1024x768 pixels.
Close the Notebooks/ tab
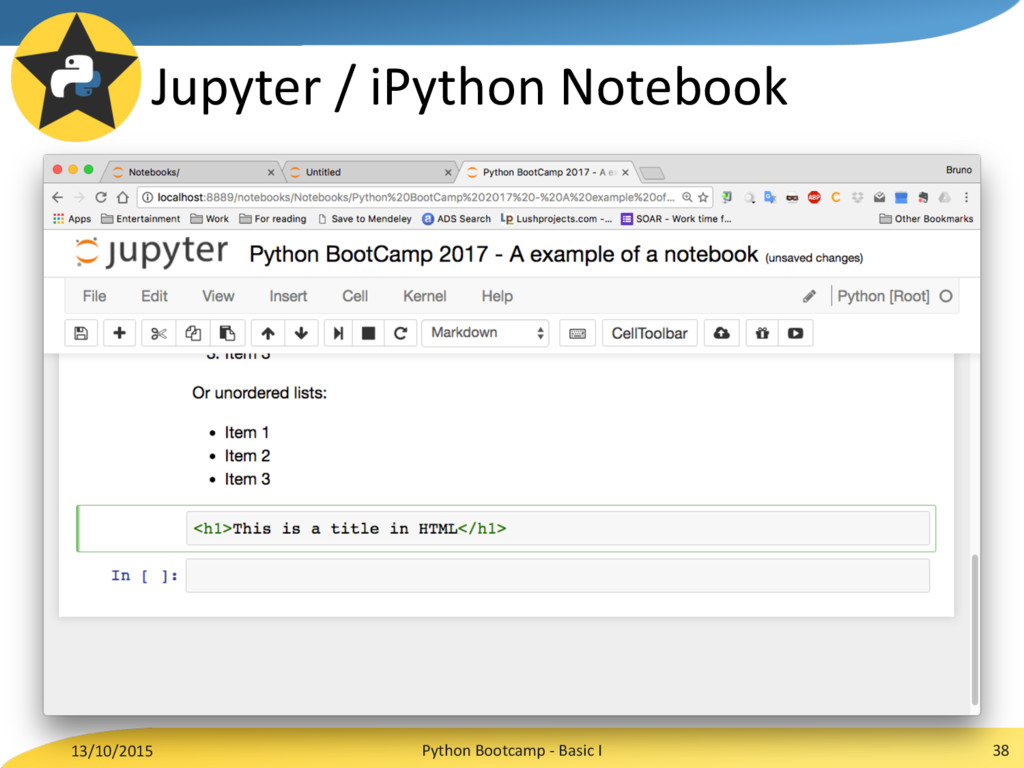point(271,172)
